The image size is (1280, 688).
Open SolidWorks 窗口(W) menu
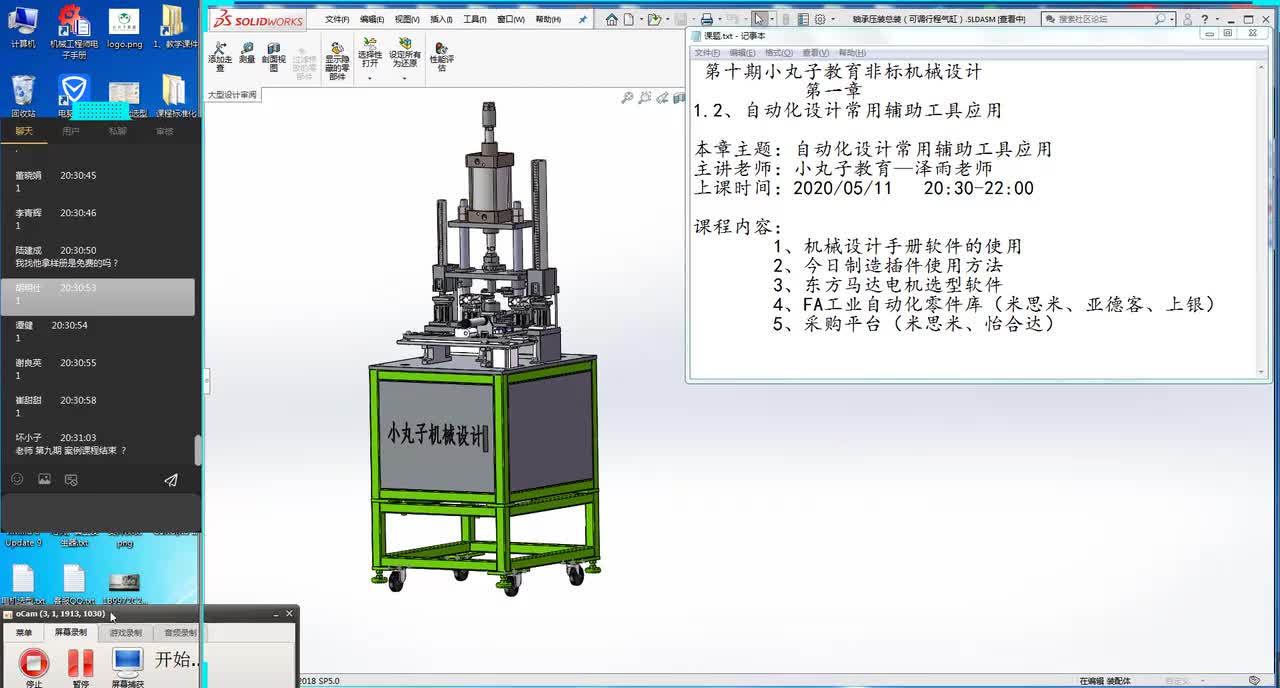[511, 19]
